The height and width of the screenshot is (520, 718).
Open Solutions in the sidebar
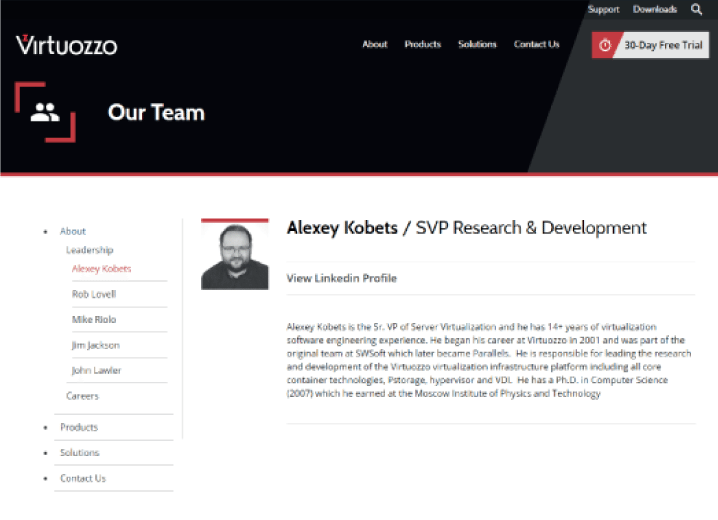pos(80,453)
